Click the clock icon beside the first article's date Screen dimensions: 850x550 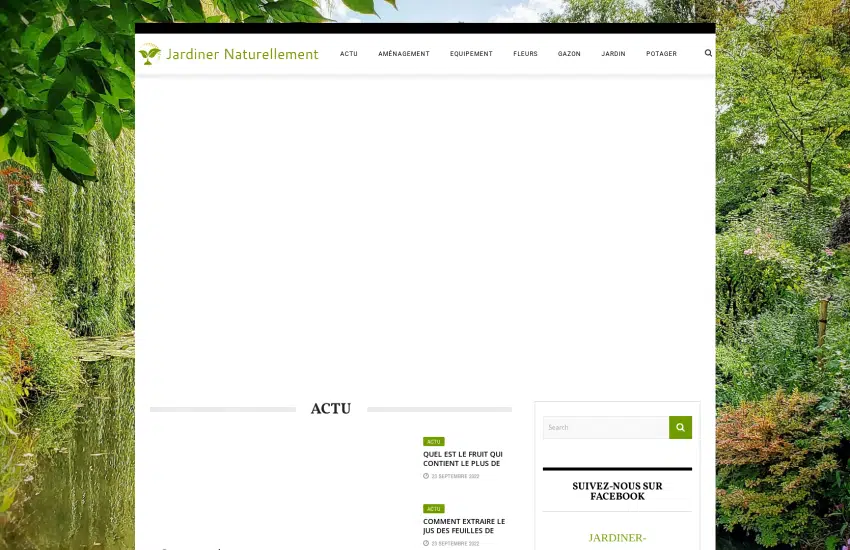[426, 476]
